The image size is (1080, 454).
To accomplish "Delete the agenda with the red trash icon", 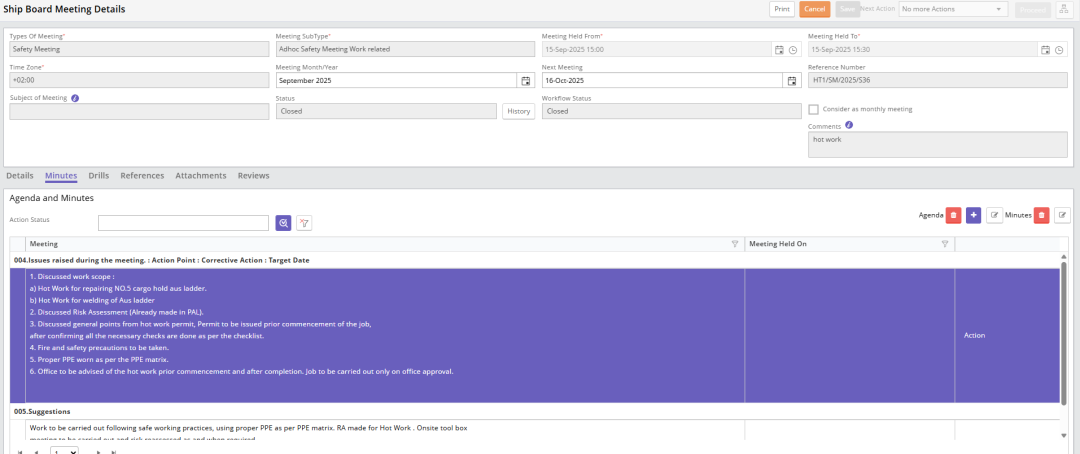I will [953, 215].
